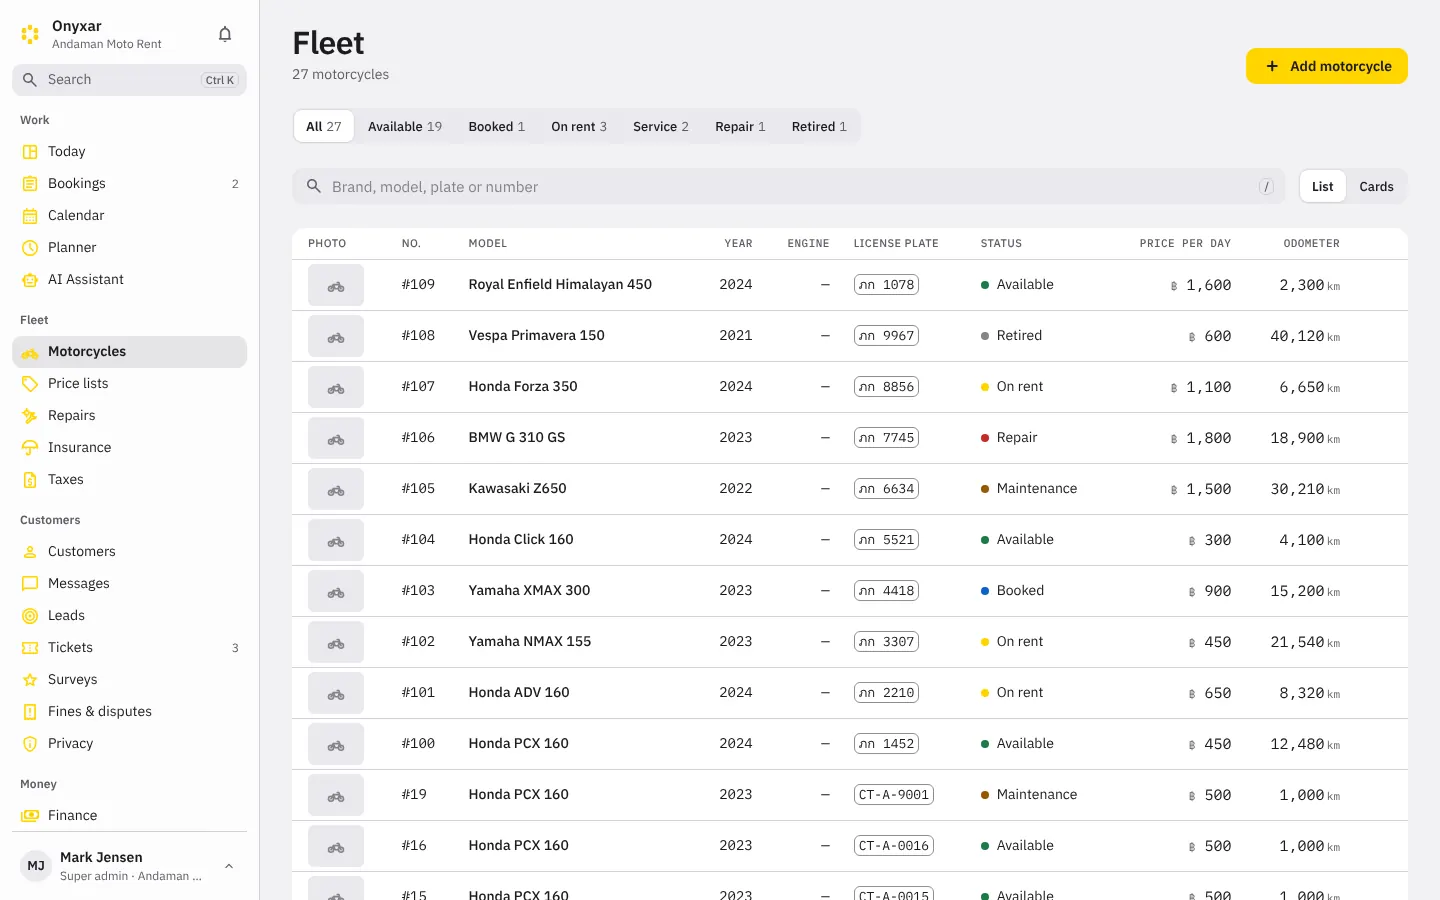
Task: Go to Leads page
Action: [x=129, y=616]
